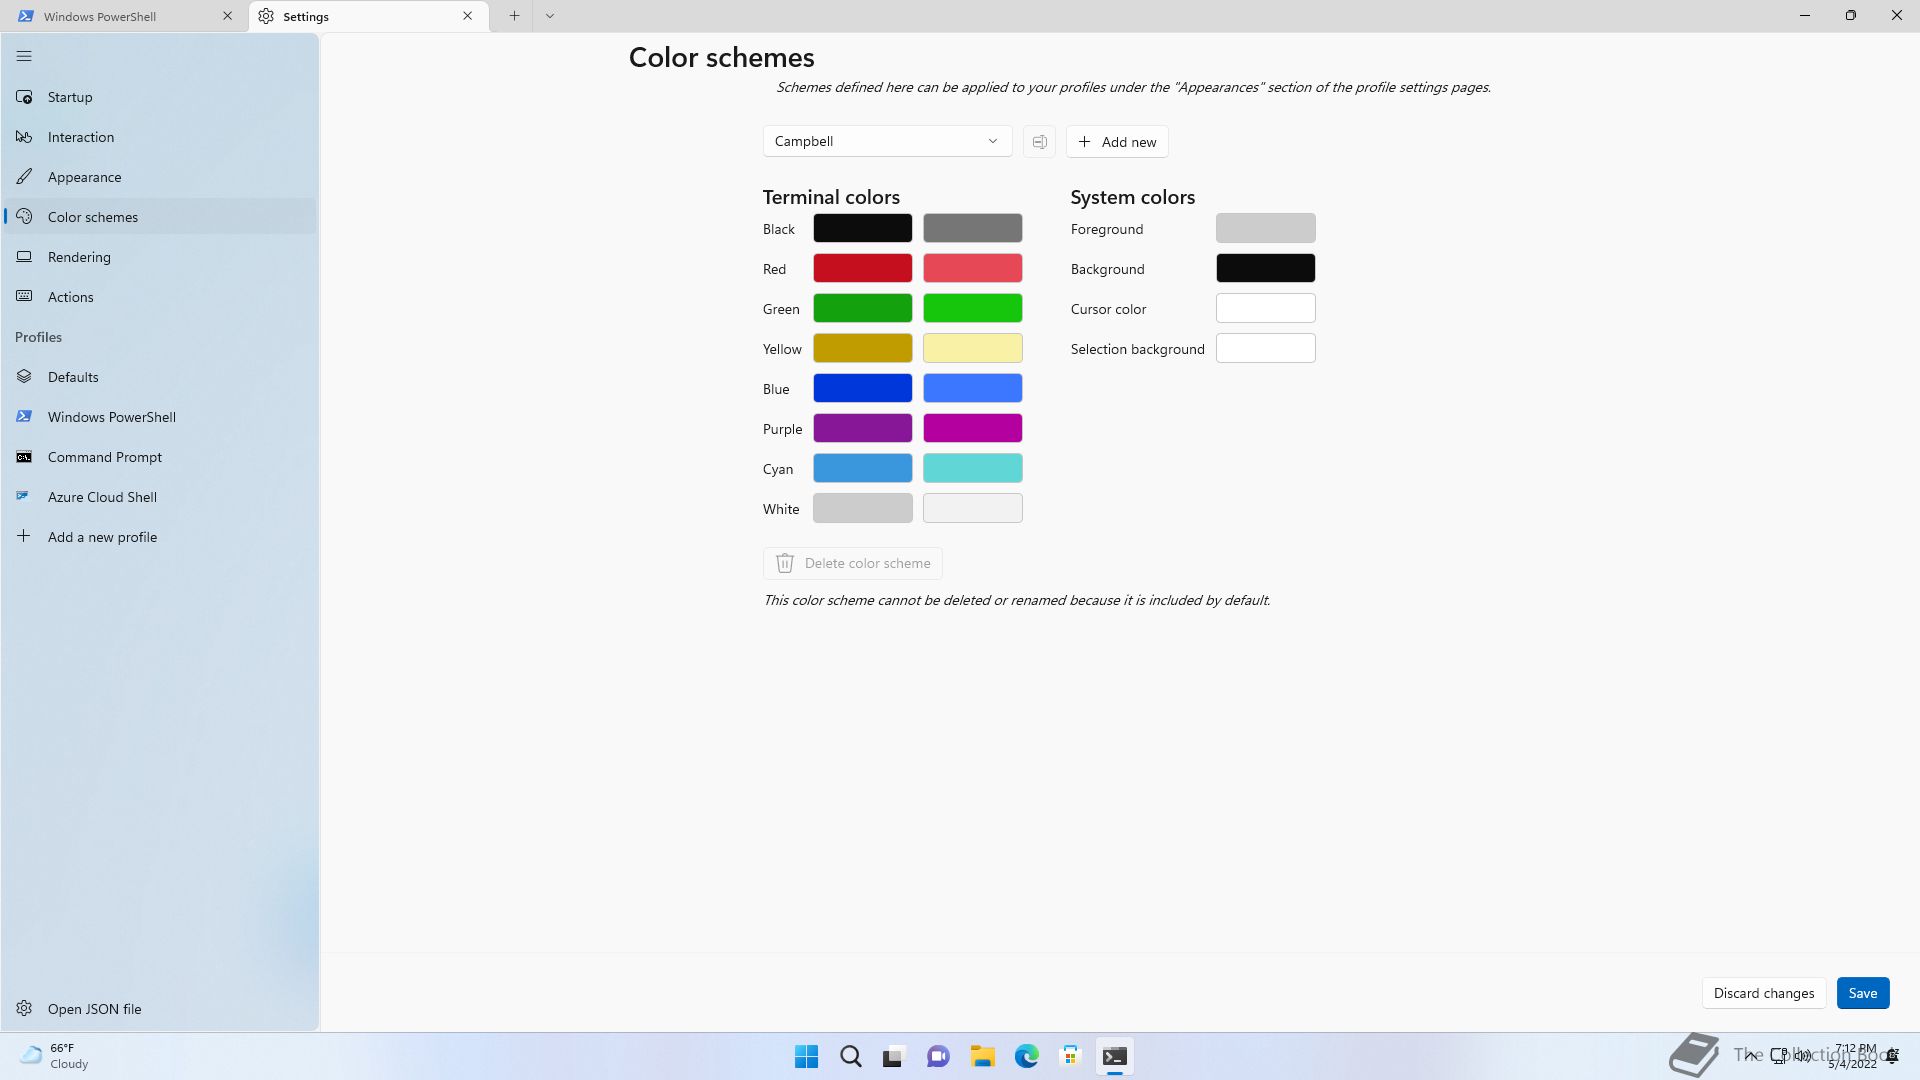1920x1080 pixels.
Task: Click the Background system color swatch
Action: [x=1265, y=268]
